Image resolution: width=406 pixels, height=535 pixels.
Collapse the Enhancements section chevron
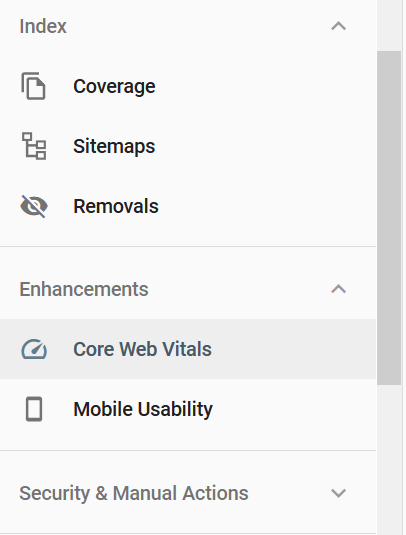pyautogui.click(x=338, y=289)
